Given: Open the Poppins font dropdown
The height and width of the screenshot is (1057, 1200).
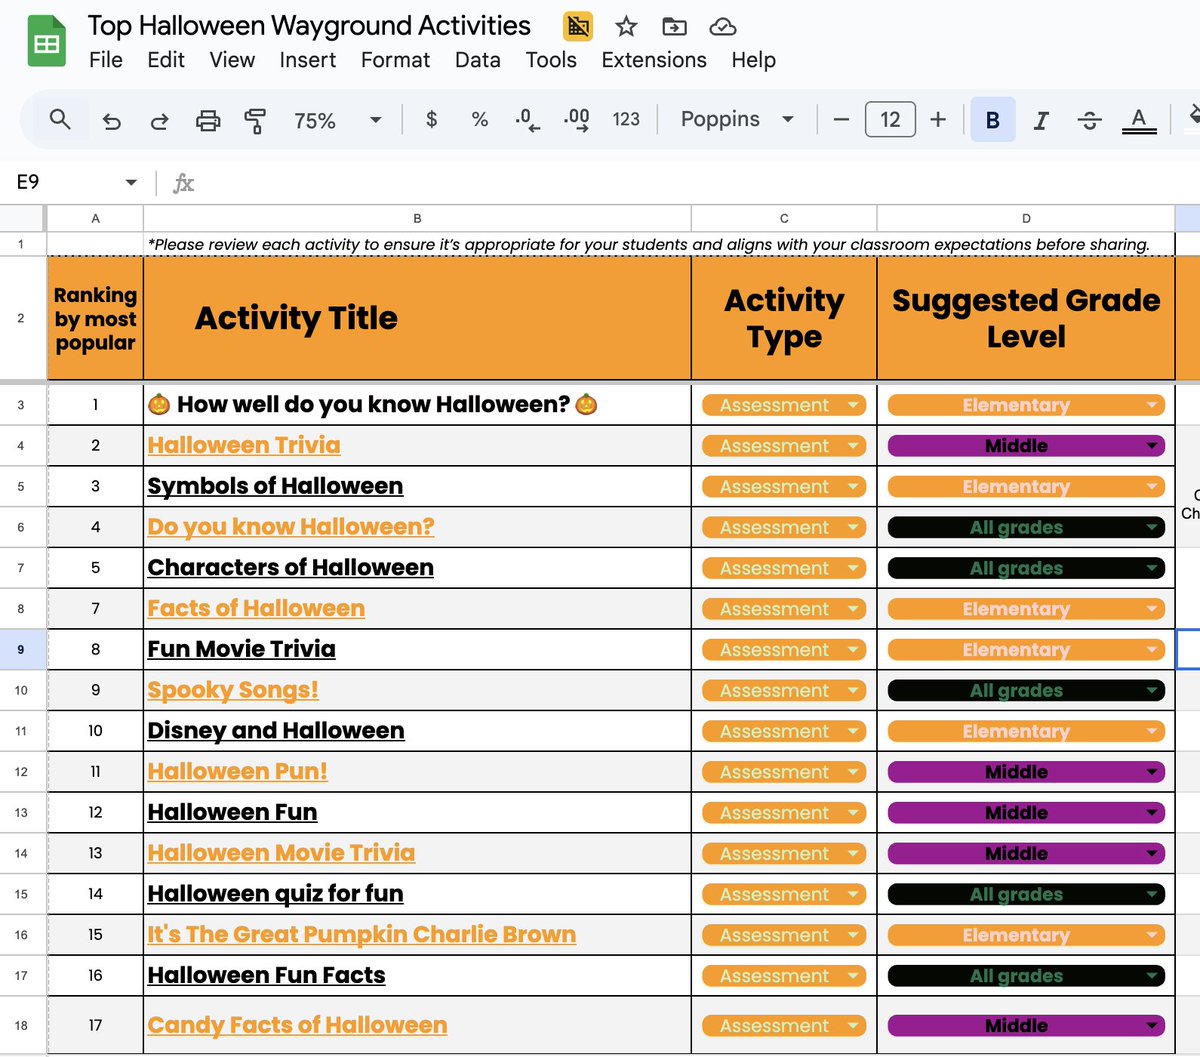Looking at the screenshot, I should pyautogui.click(x=737, y=120).
